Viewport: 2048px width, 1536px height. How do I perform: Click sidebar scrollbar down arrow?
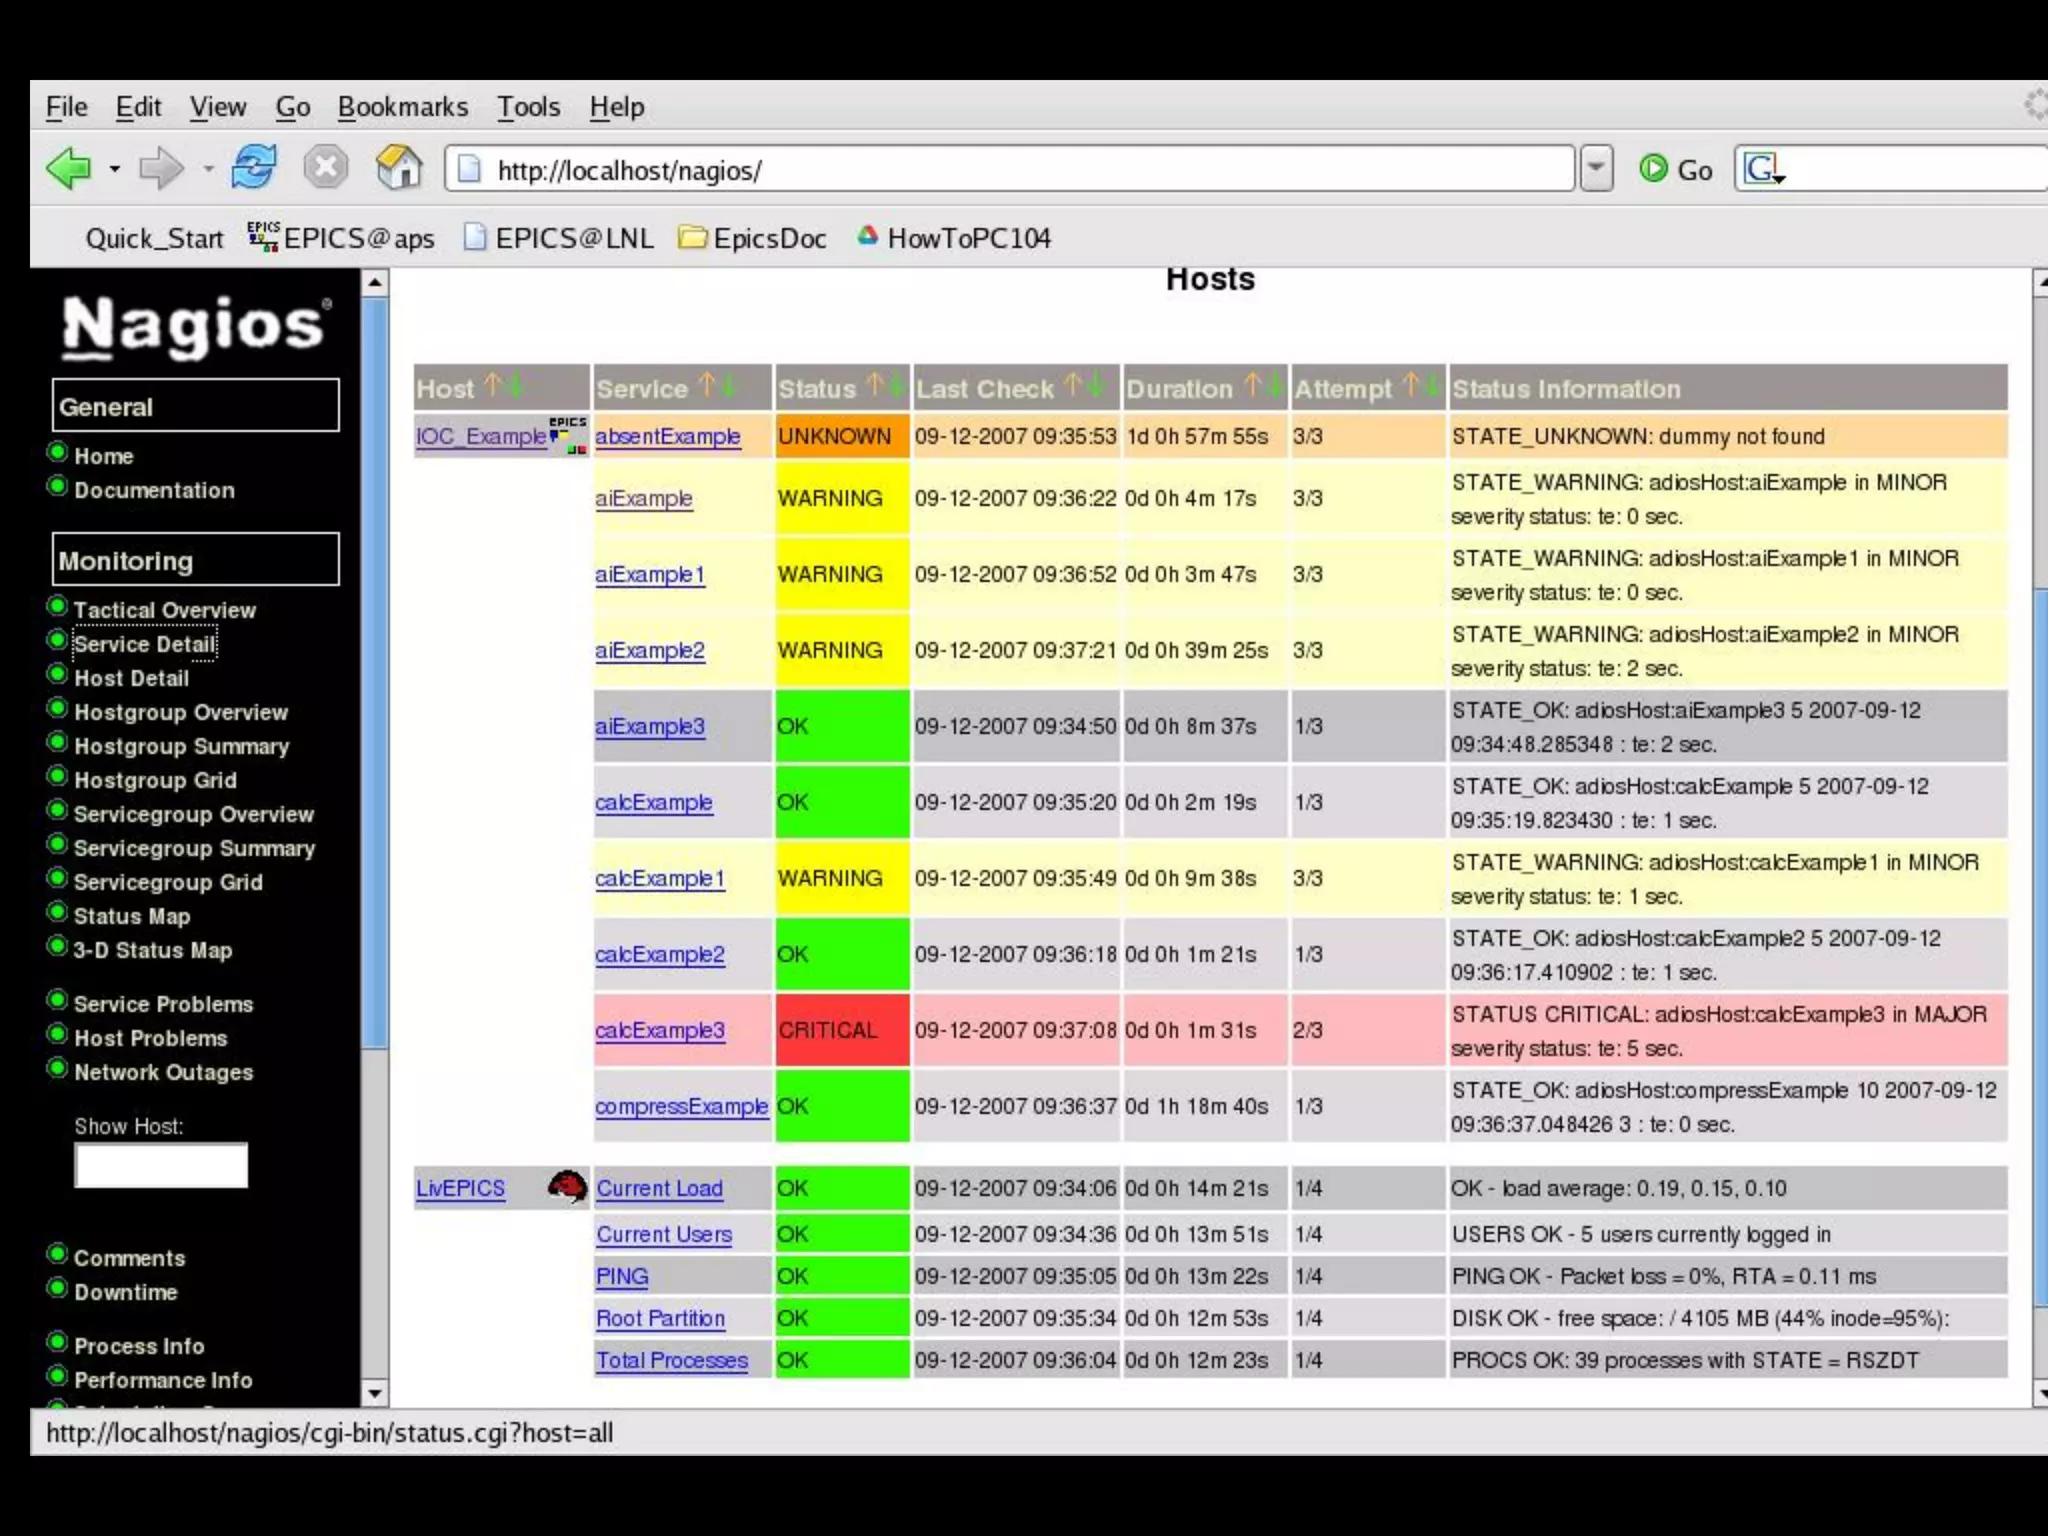click(374, 1393)
